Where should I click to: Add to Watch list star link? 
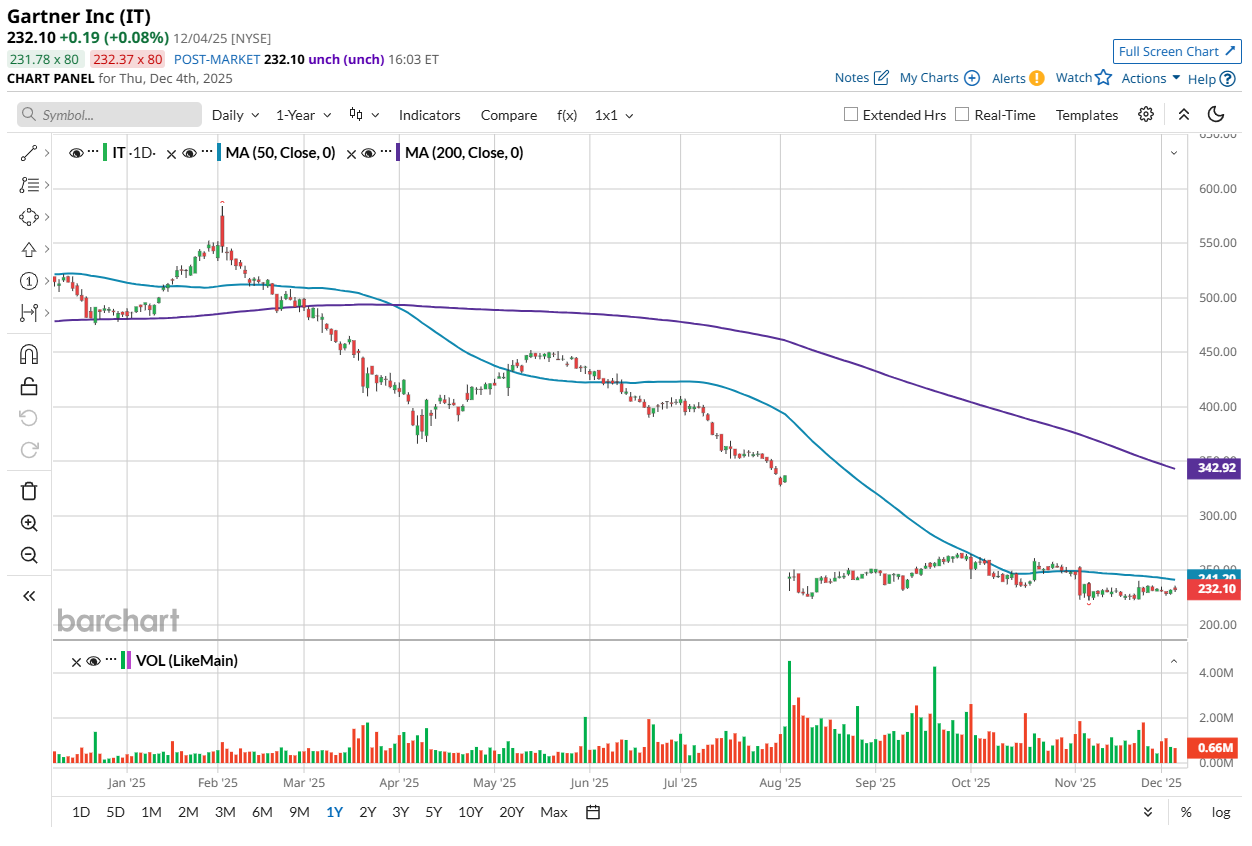1084,78
